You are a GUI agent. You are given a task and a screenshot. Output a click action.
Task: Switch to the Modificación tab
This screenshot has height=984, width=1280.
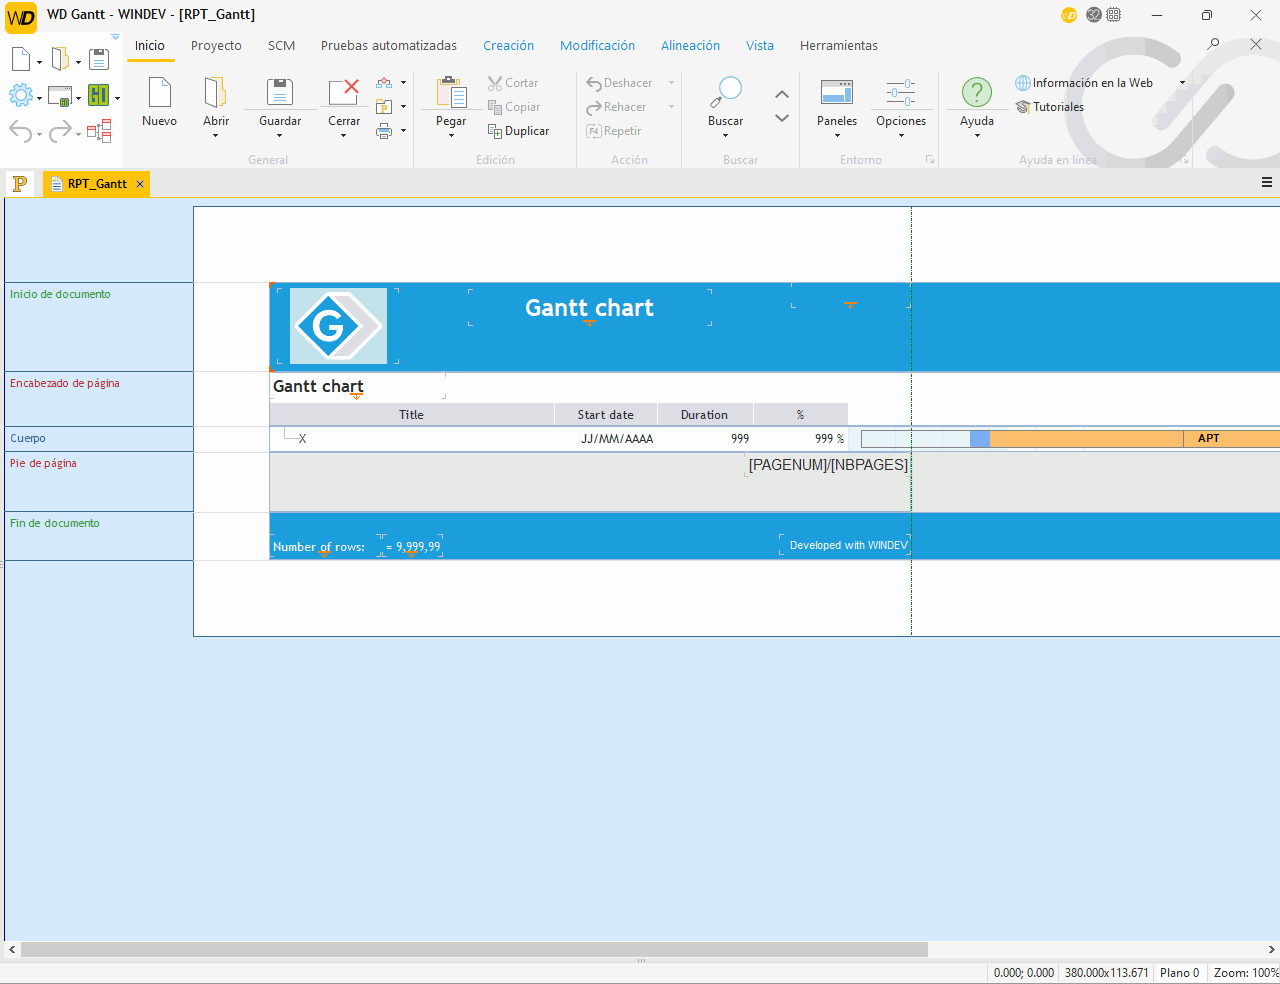click(x=597, y=46)
